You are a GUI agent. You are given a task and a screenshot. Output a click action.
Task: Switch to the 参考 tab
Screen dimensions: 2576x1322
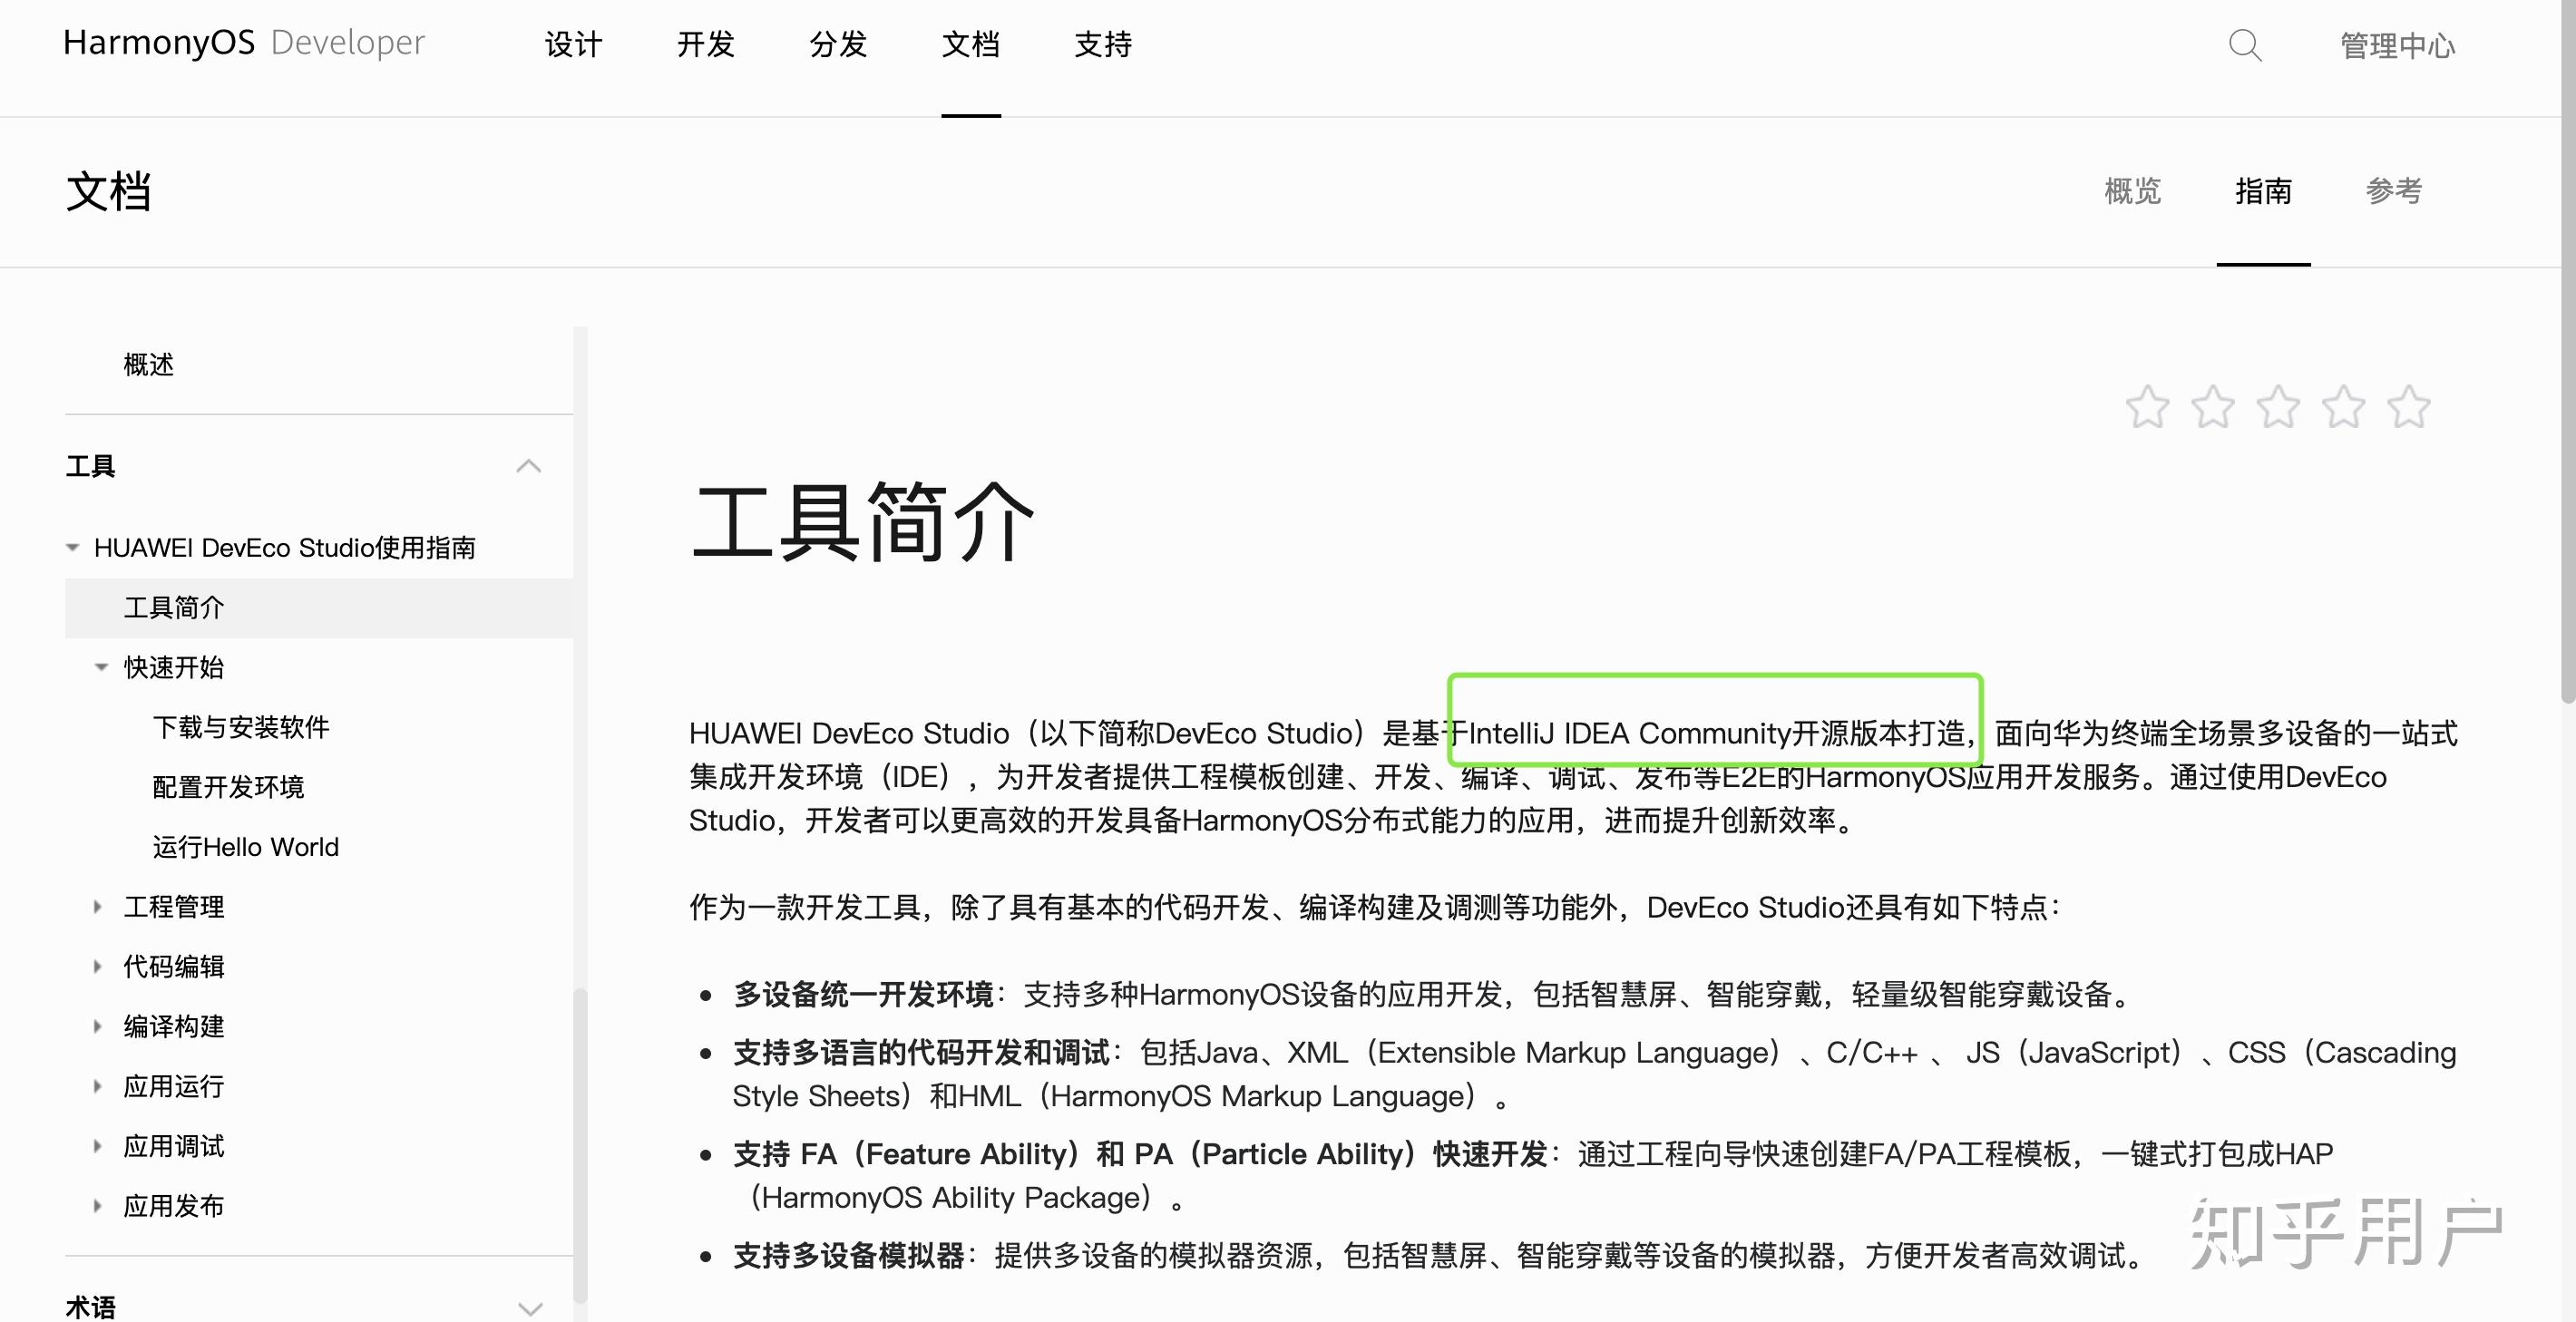click(2393, 191)
